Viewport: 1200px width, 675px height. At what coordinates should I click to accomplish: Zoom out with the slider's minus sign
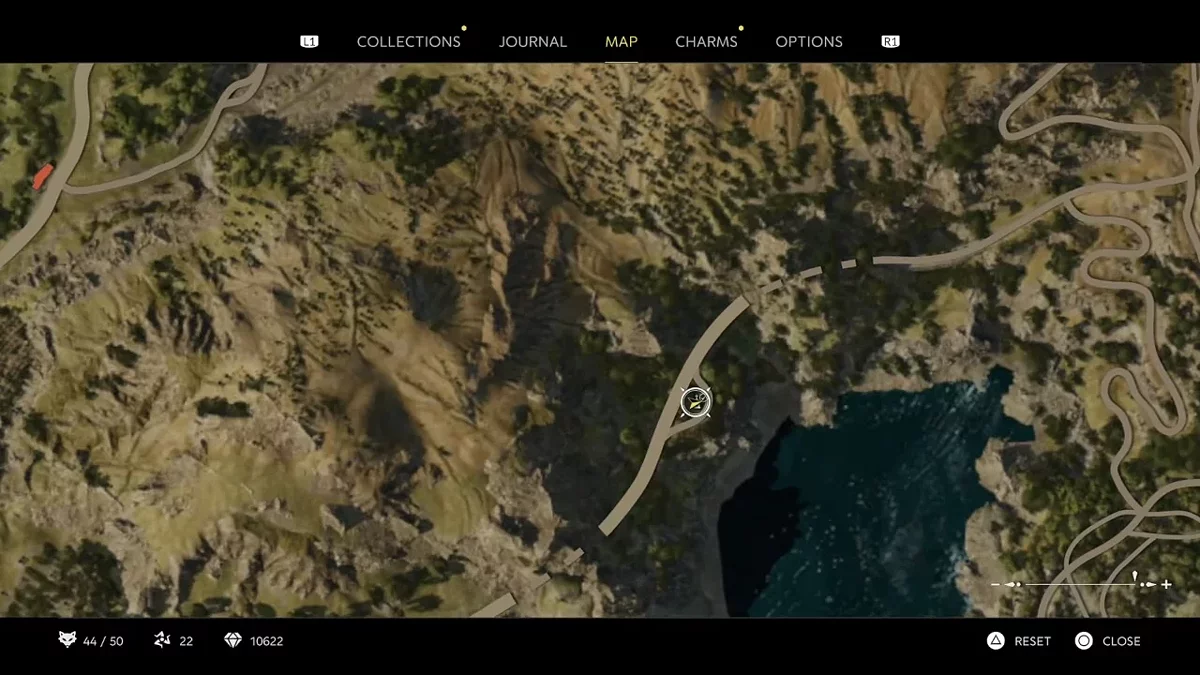(995, 584)
